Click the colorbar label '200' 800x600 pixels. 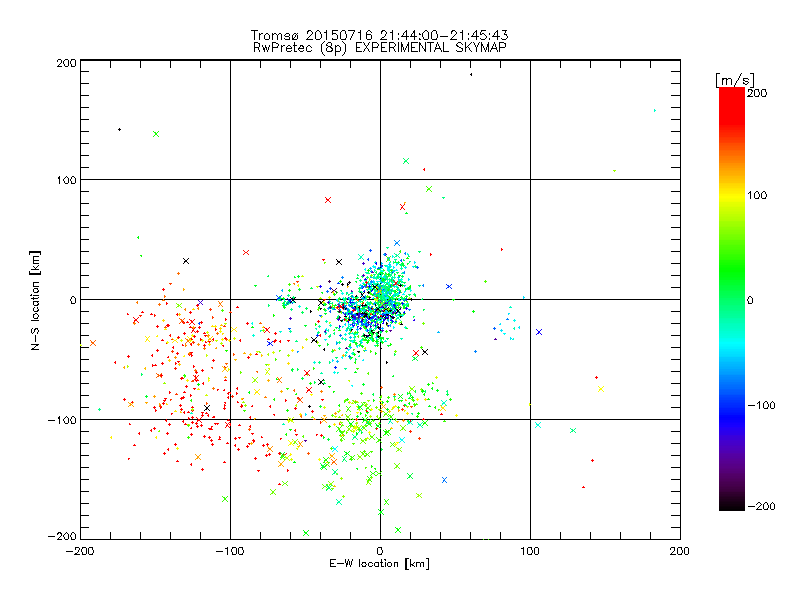(757, 93)
